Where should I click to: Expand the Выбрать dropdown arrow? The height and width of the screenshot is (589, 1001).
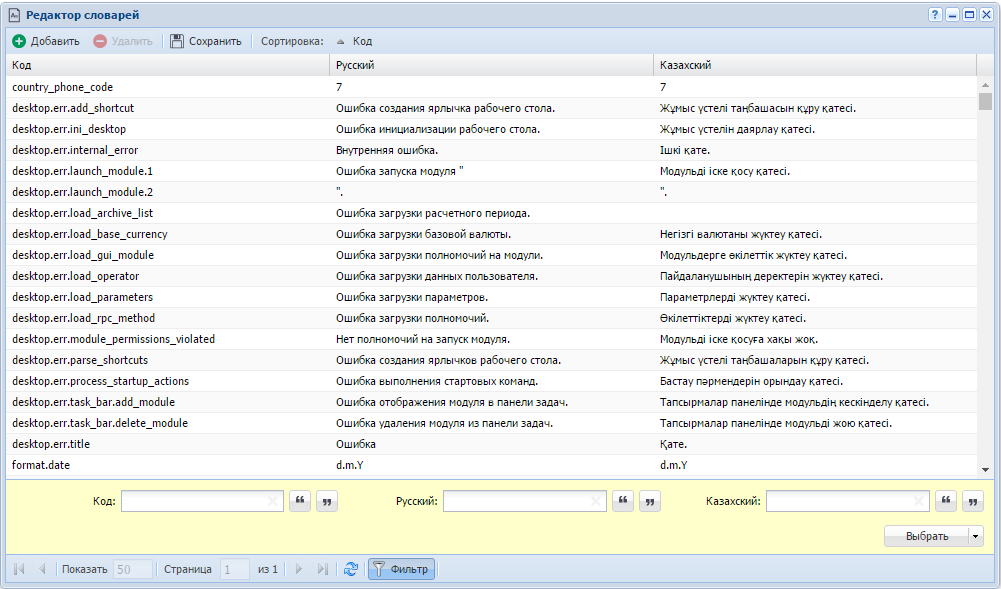tap(976, 536)
